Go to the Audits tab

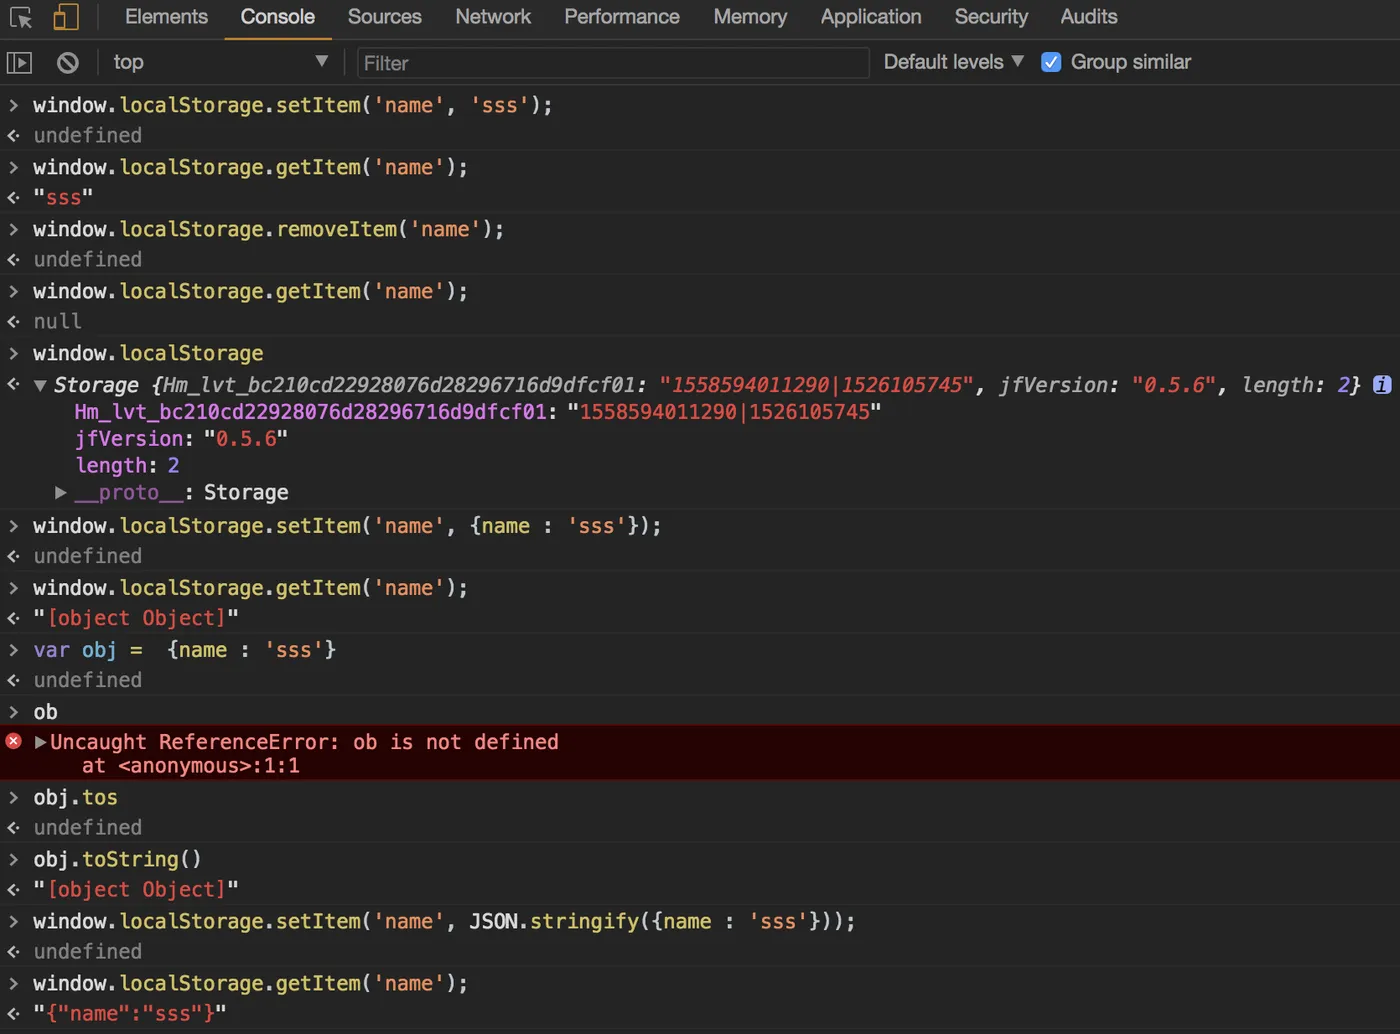1089,17
